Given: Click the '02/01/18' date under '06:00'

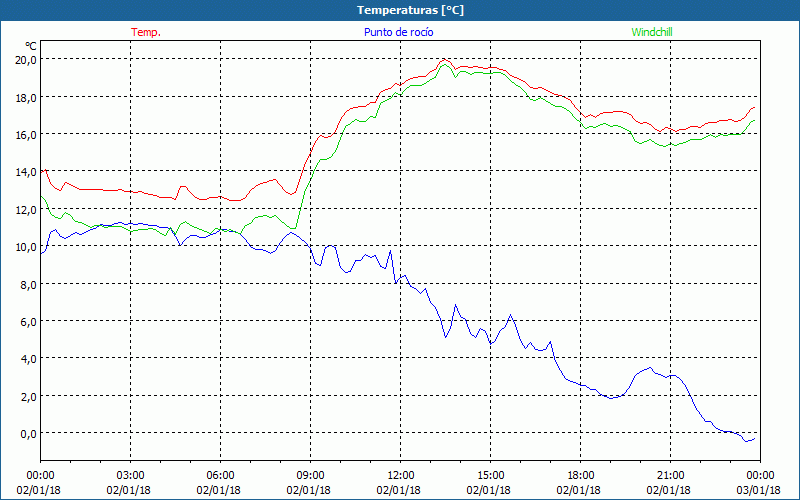Looking at the screenshot, I should coord(218,490).
